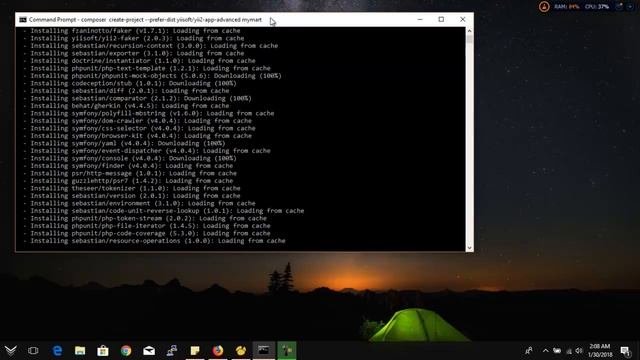Viewport: 640px width, 360px height.
Task: Click the guzzlehttp/psr7 install line
Action: [x=128, y=181]
